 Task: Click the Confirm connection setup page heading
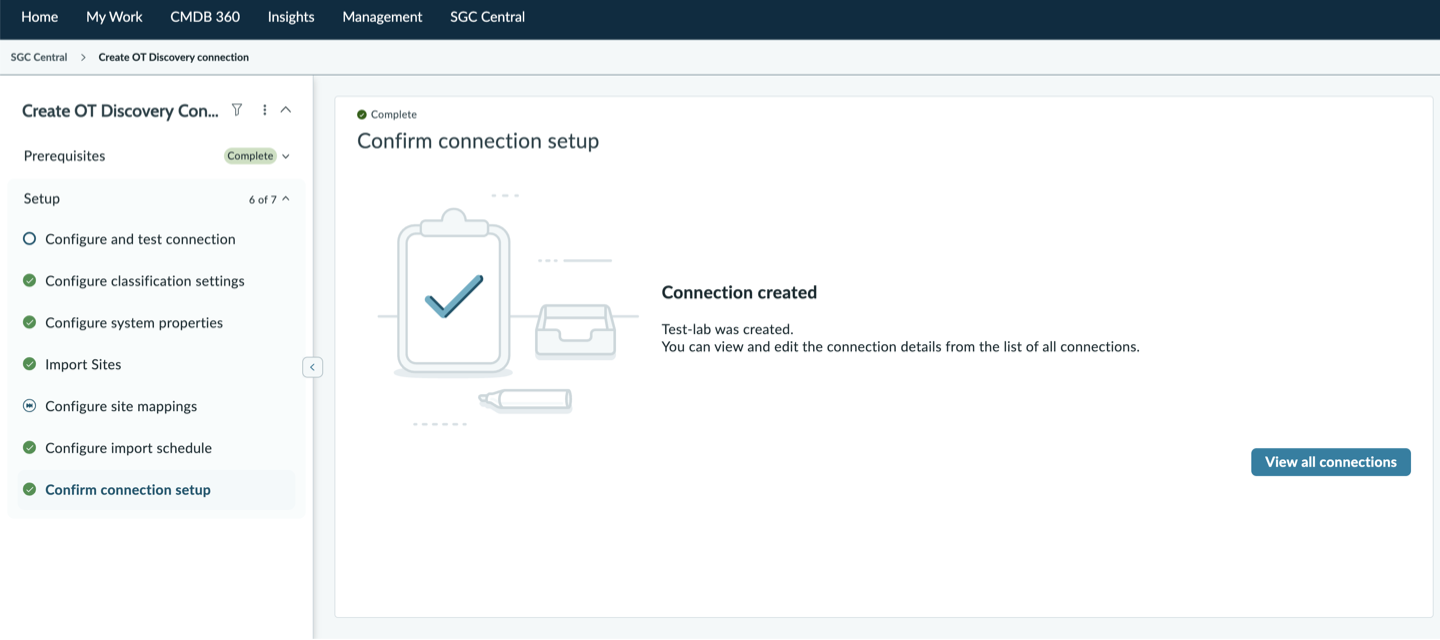pyautogui.click(x=478, y=141)
